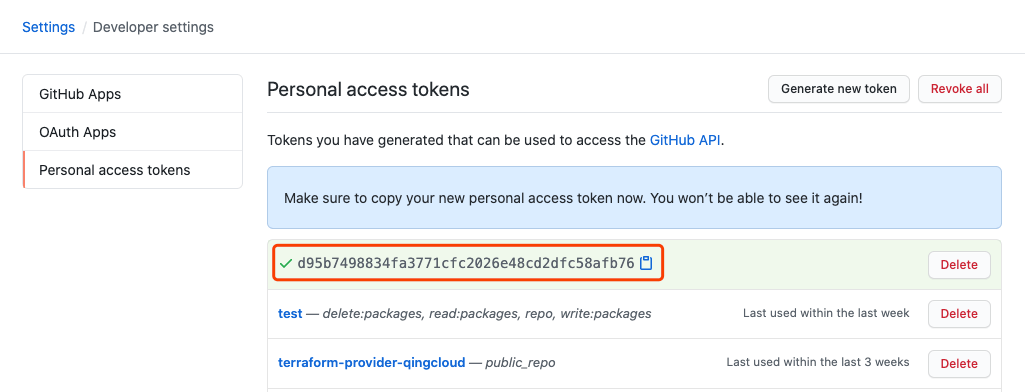The width and height of the screenshot is (1025, 392).
Task: Open the test token link
Action: (290, 314)
